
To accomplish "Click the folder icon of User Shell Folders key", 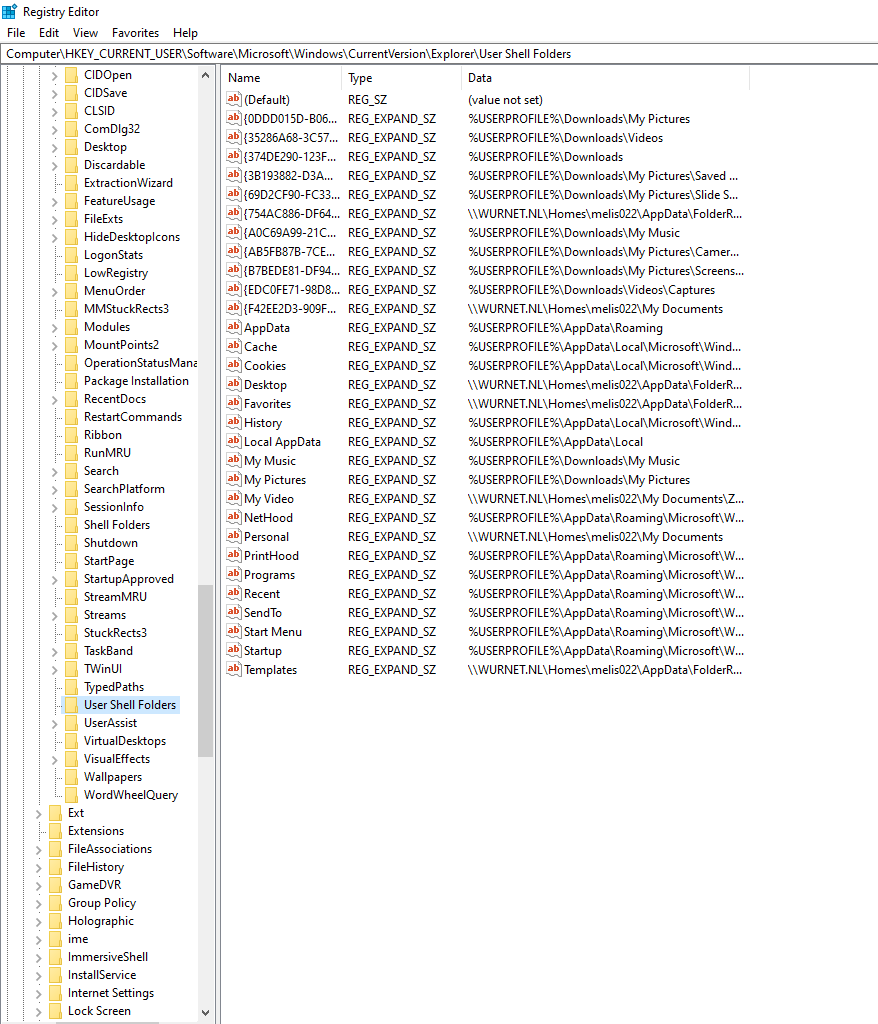I will (71, 705).
